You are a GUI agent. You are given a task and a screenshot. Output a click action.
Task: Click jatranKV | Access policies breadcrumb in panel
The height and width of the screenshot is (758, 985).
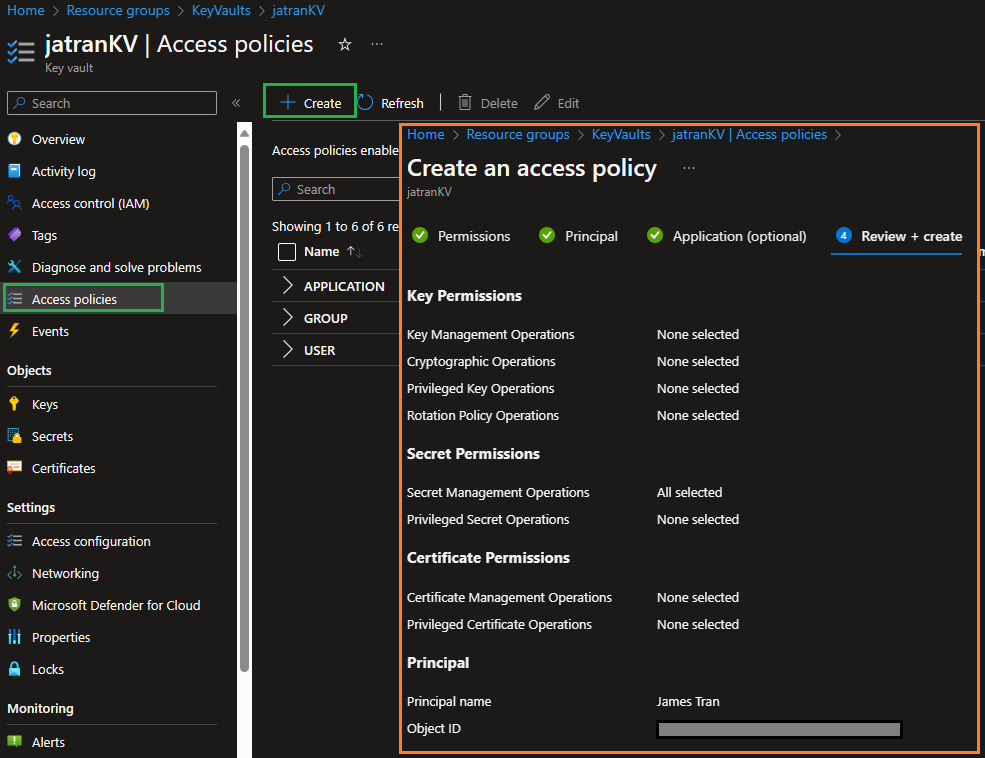tap(749, 134)
